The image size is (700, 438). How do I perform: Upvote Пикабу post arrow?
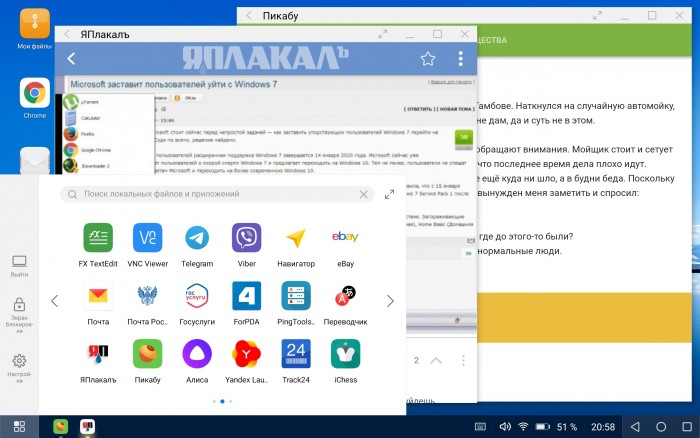tap(436, 360)
